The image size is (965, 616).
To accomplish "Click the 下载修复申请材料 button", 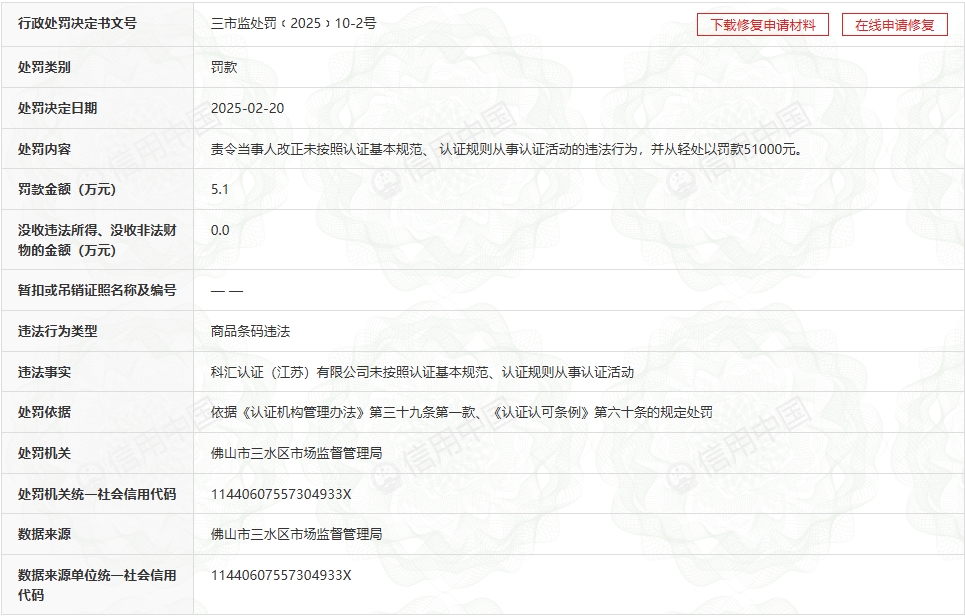I will [762, 25].
